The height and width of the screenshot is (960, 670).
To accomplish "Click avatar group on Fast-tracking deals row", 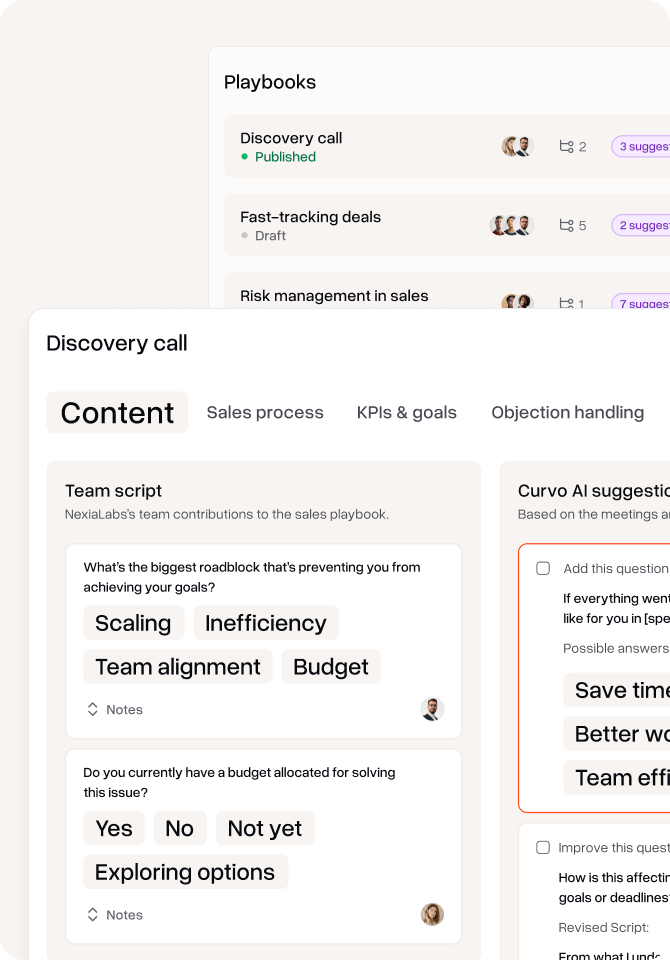I will (x=511, y=226).
